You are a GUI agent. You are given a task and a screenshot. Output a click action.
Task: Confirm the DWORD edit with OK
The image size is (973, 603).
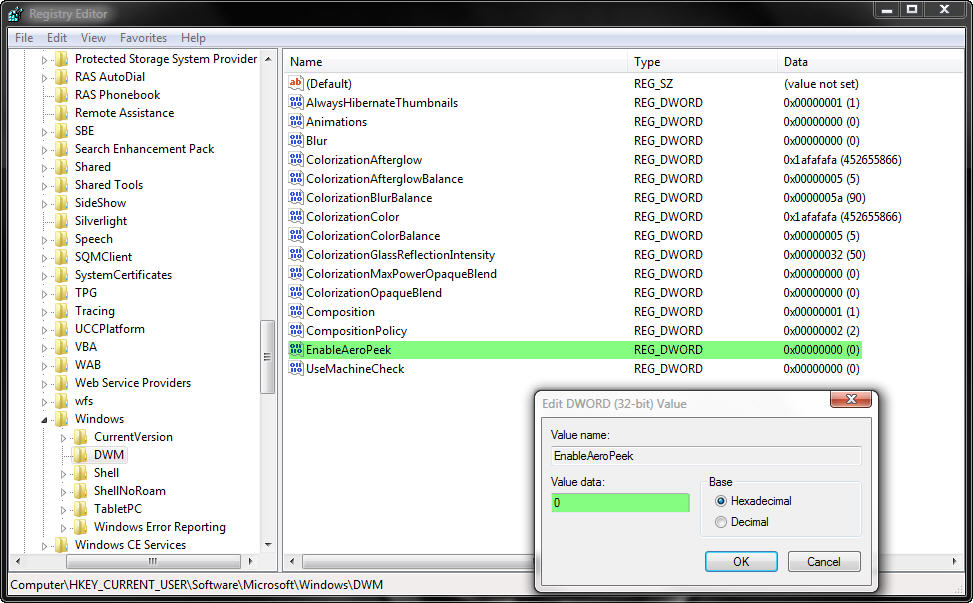click(741, 561)
